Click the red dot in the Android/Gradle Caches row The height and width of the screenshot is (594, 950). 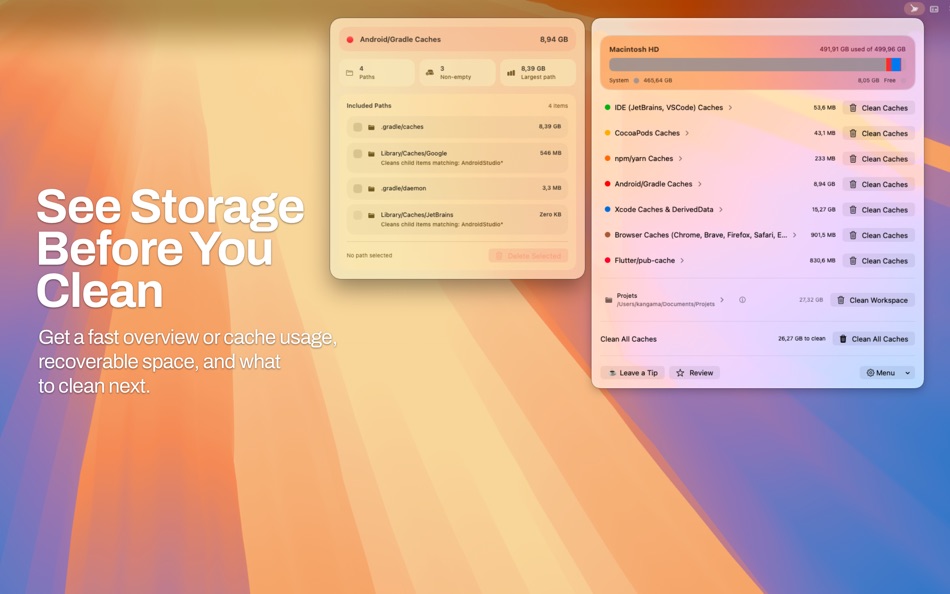(x=607, y=184)
